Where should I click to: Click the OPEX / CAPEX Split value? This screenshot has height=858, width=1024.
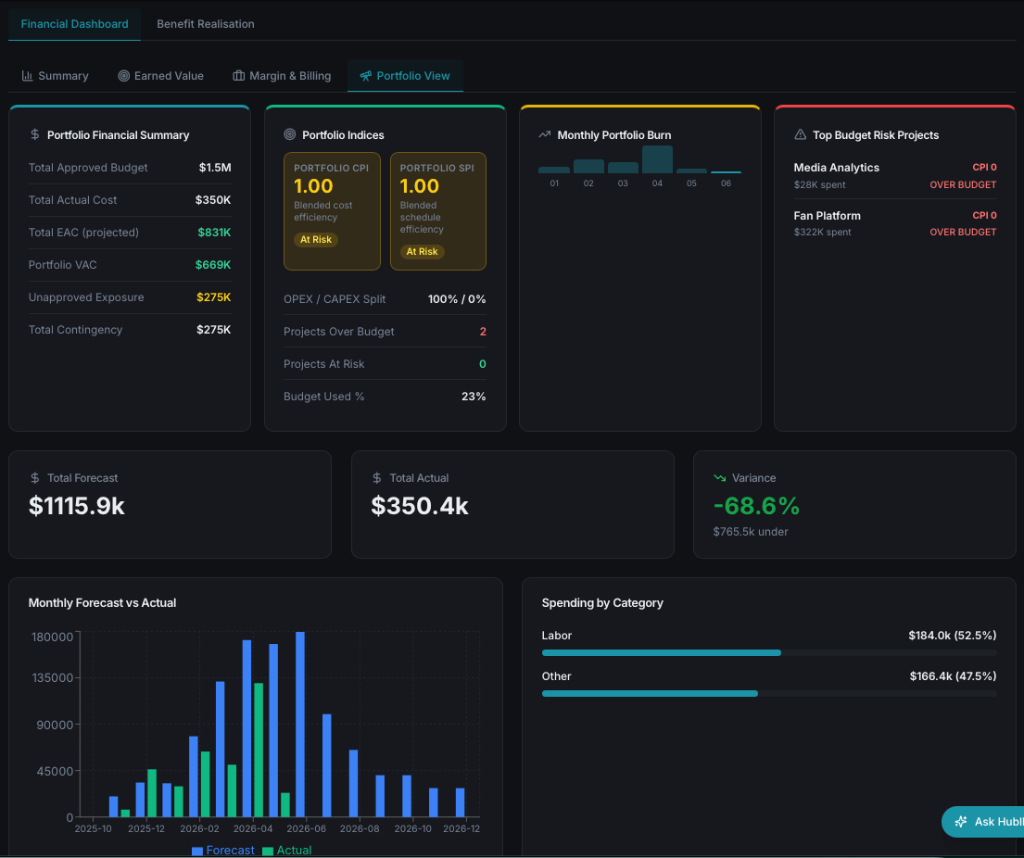click(x=456, y=299)
